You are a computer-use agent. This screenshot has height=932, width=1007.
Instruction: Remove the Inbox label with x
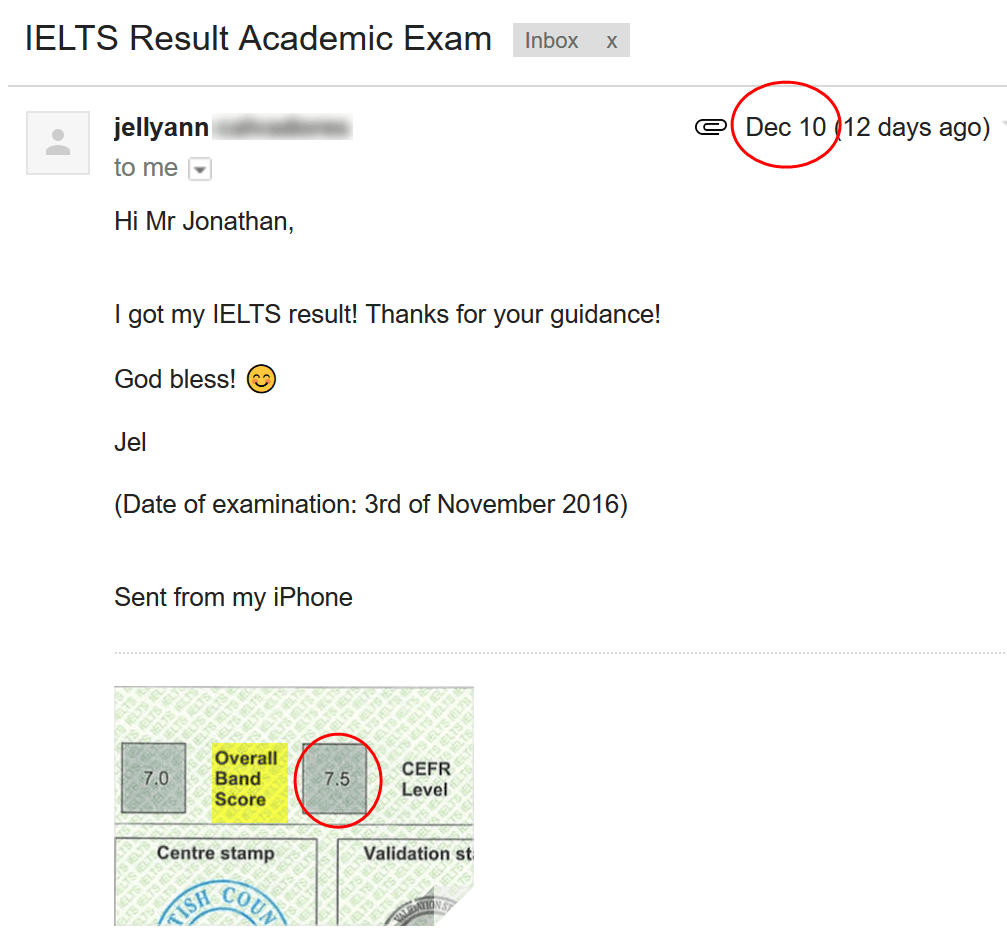click(612, 41)
